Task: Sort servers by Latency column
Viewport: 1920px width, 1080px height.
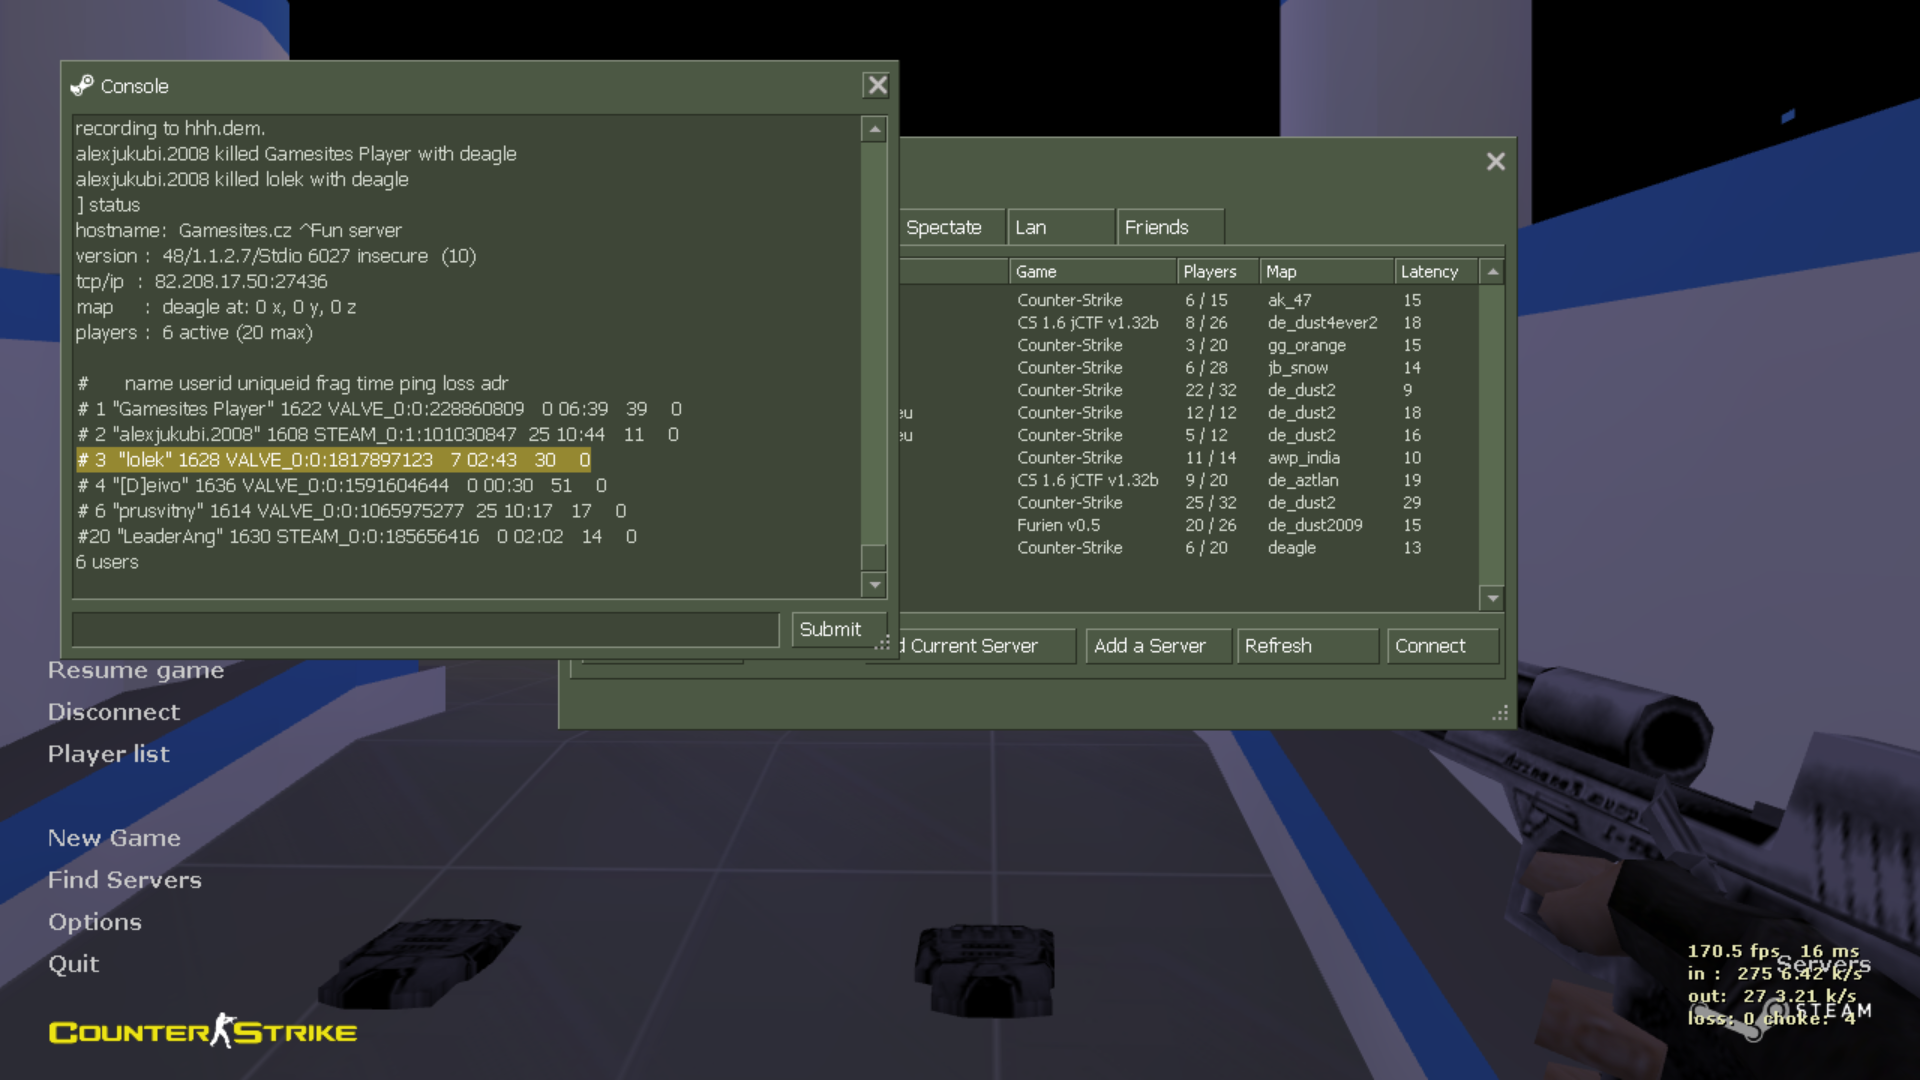Action: (1434, 272)
